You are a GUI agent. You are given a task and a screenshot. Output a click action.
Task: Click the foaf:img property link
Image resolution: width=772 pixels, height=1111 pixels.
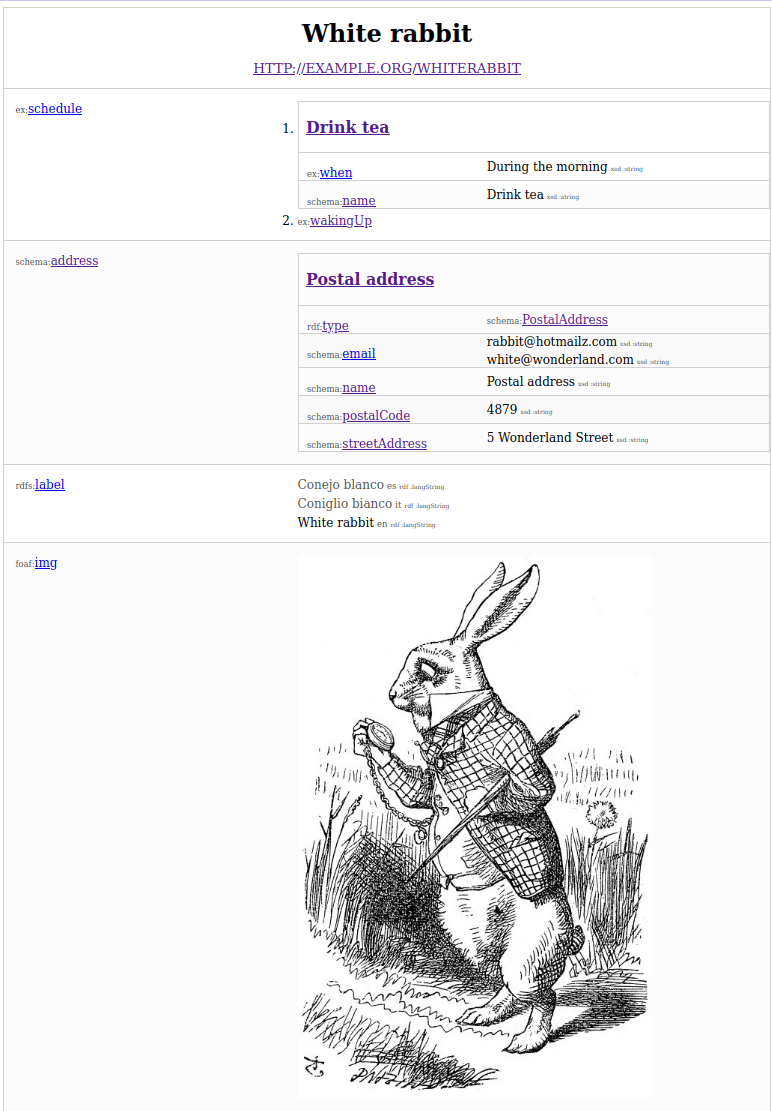46,563
